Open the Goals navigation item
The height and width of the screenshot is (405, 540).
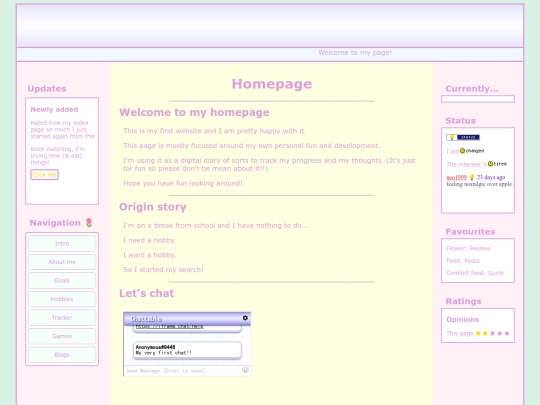pos(62,281)
